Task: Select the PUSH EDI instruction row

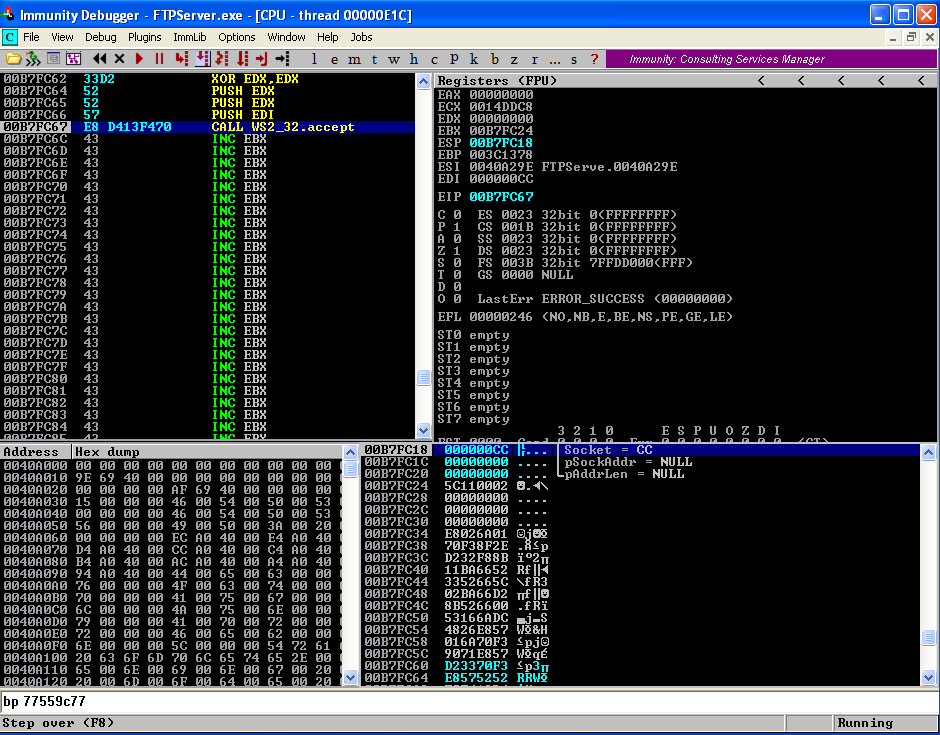Action: (x=208, y=115)
